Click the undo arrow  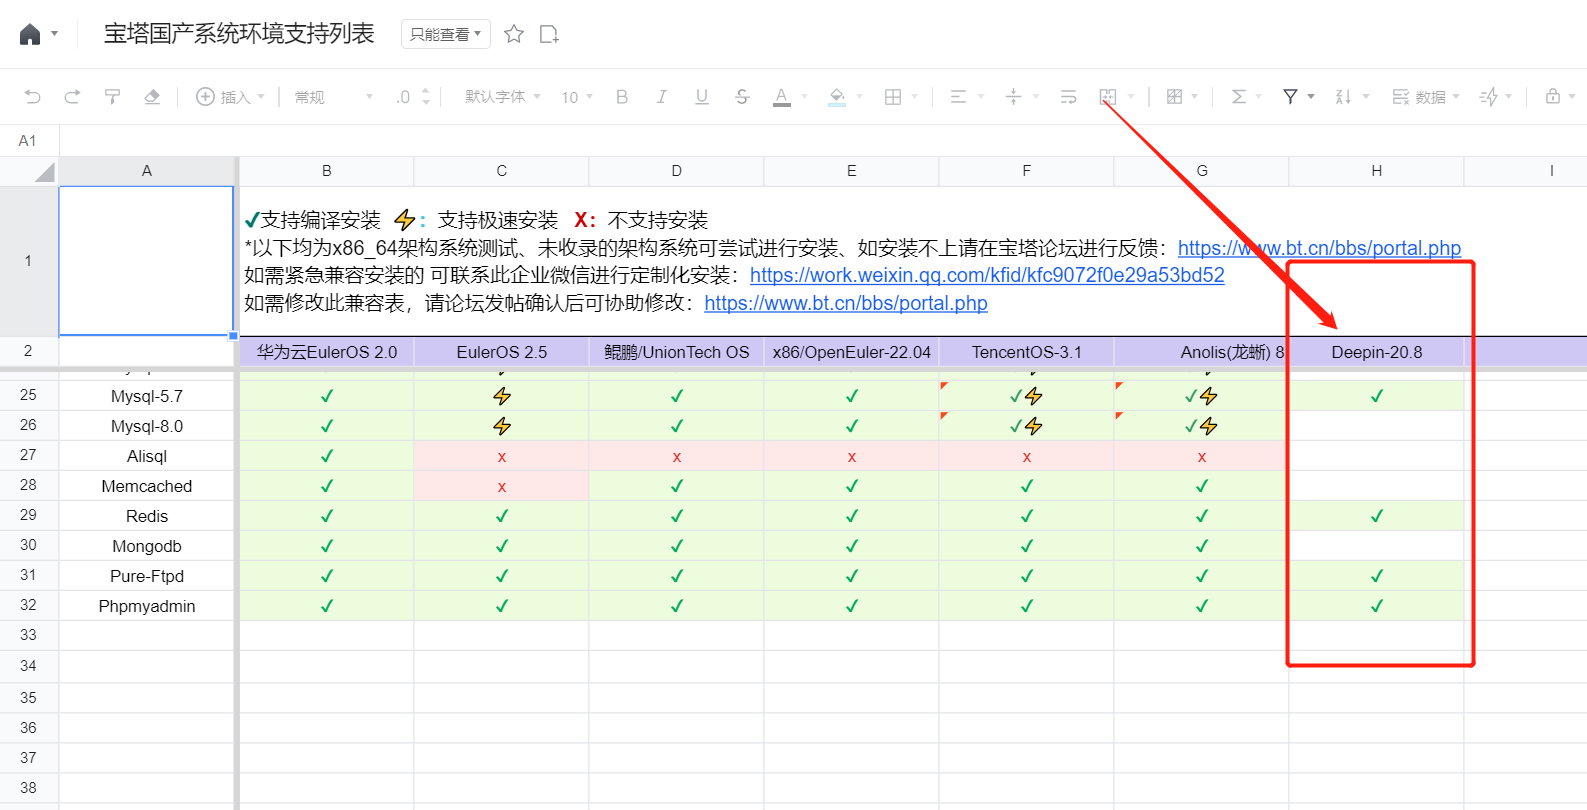(x=33, y=97)
